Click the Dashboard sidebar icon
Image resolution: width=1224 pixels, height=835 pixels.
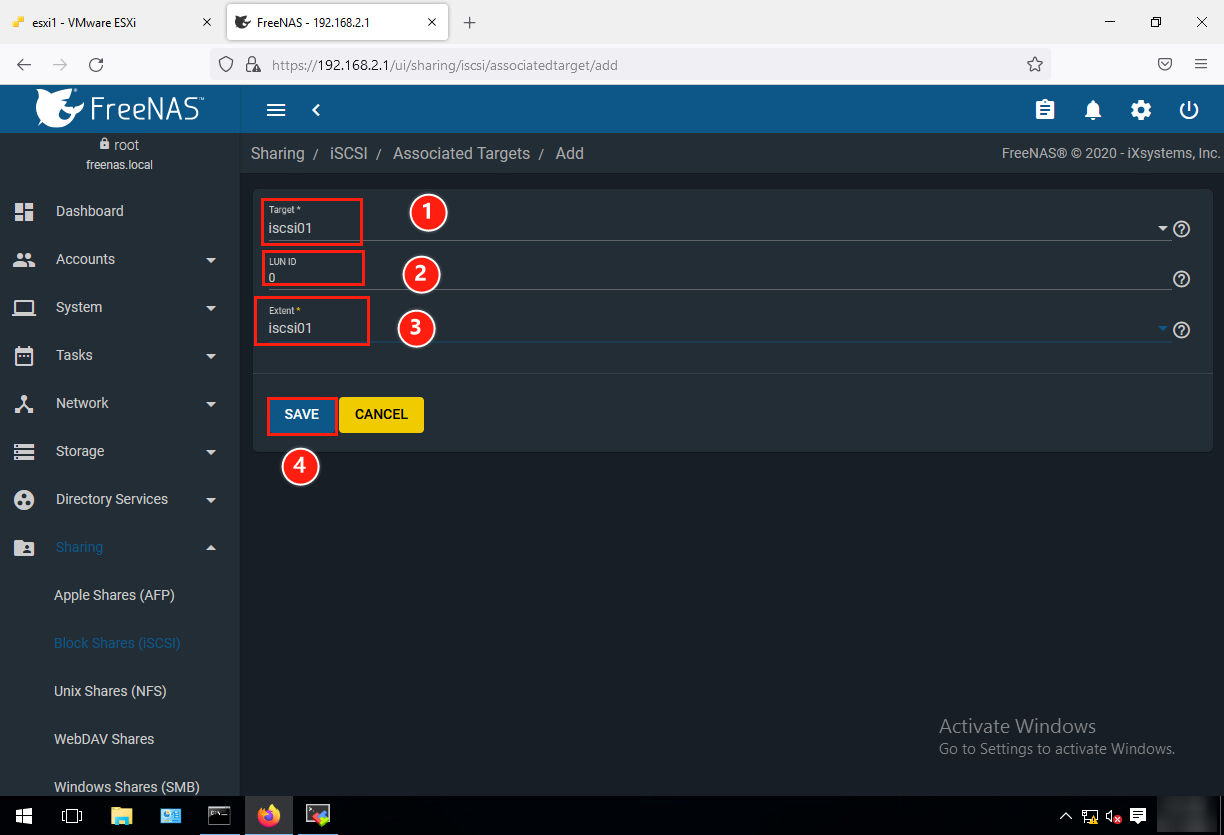(x=24, y=211)
